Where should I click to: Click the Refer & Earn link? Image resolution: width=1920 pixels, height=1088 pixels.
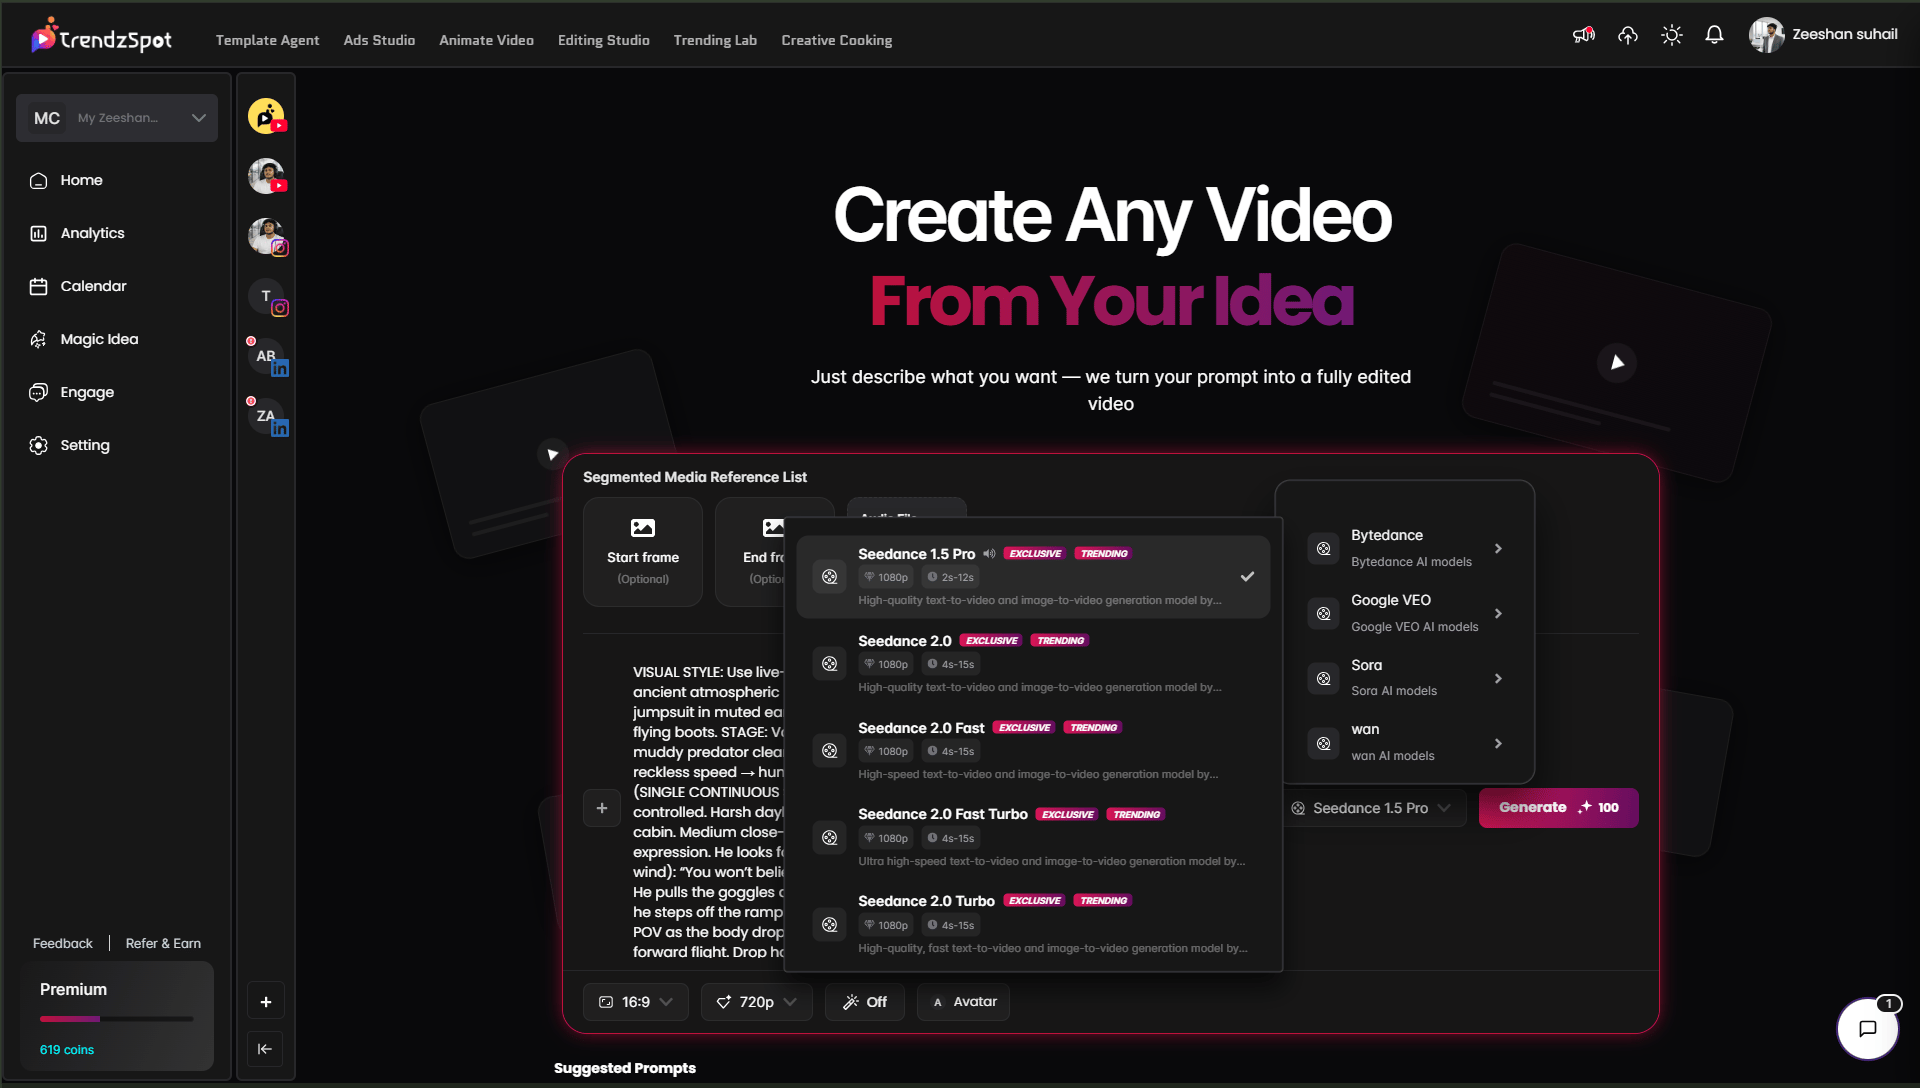163,943
